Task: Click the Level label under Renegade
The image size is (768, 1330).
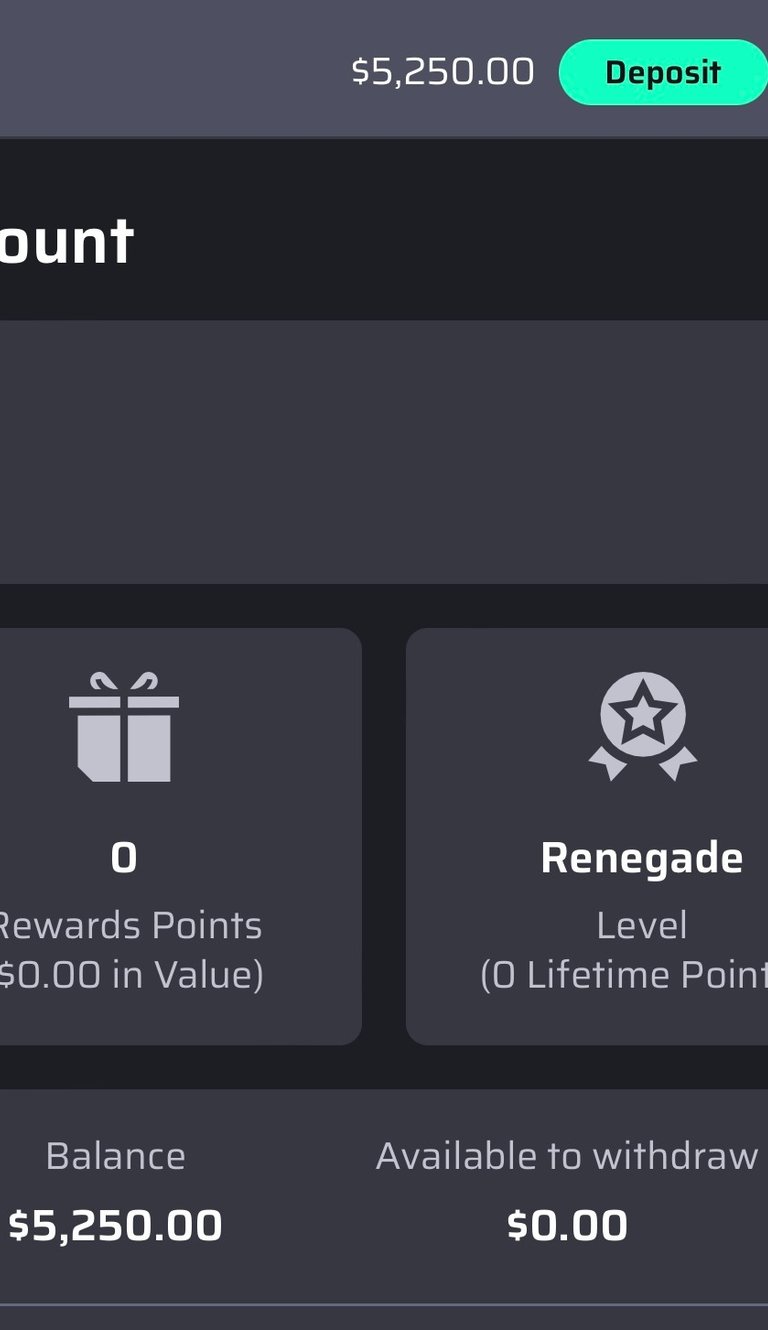Action: click(642, 925)
